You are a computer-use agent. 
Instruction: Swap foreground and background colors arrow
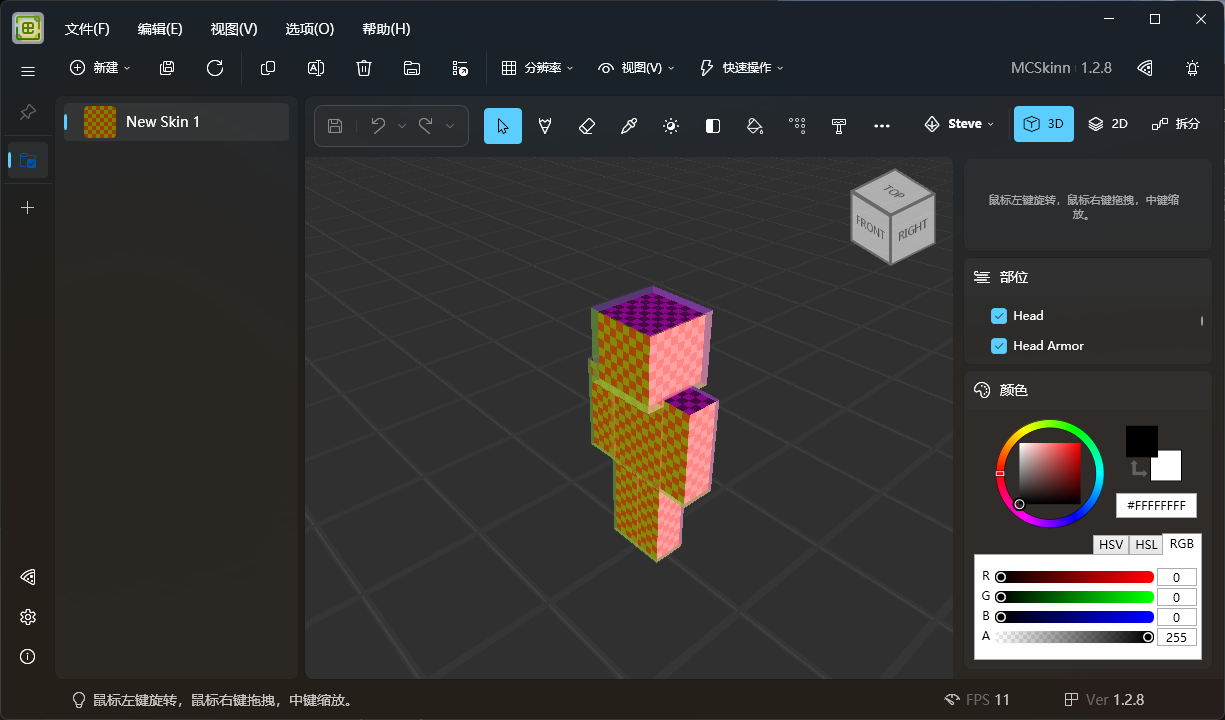coord(1138,468)
